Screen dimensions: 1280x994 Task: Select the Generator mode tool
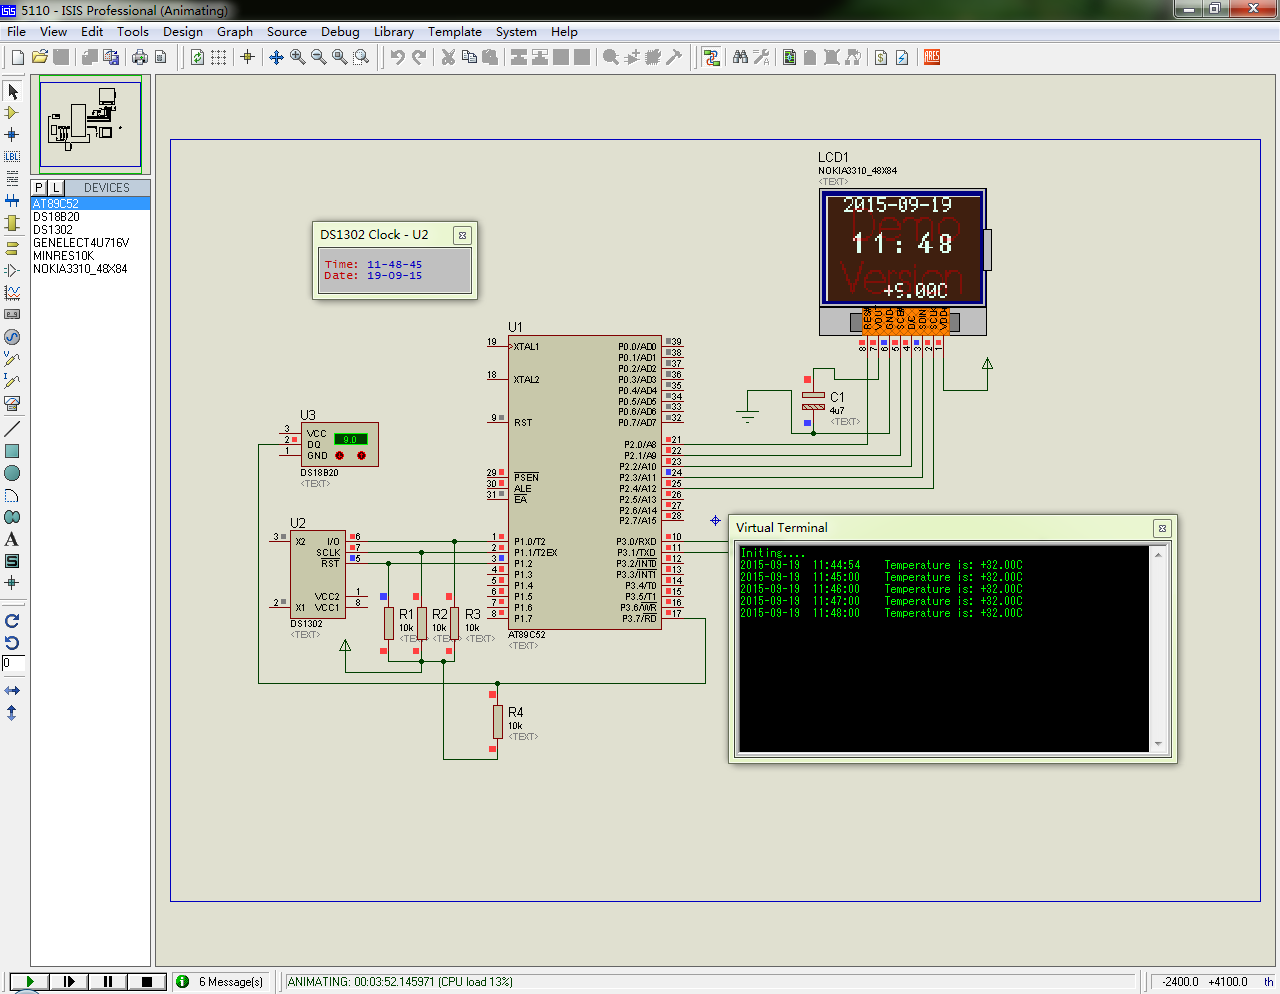[x=12, y=337]
